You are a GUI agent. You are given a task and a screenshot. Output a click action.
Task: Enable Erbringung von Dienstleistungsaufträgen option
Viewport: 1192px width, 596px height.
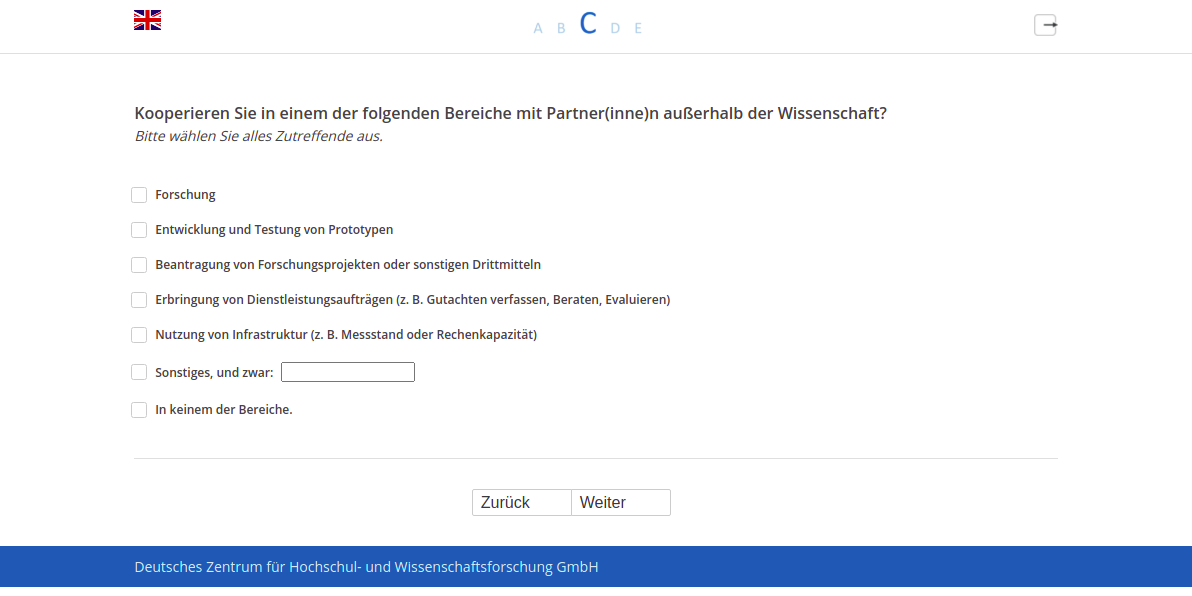coord(139,300)
